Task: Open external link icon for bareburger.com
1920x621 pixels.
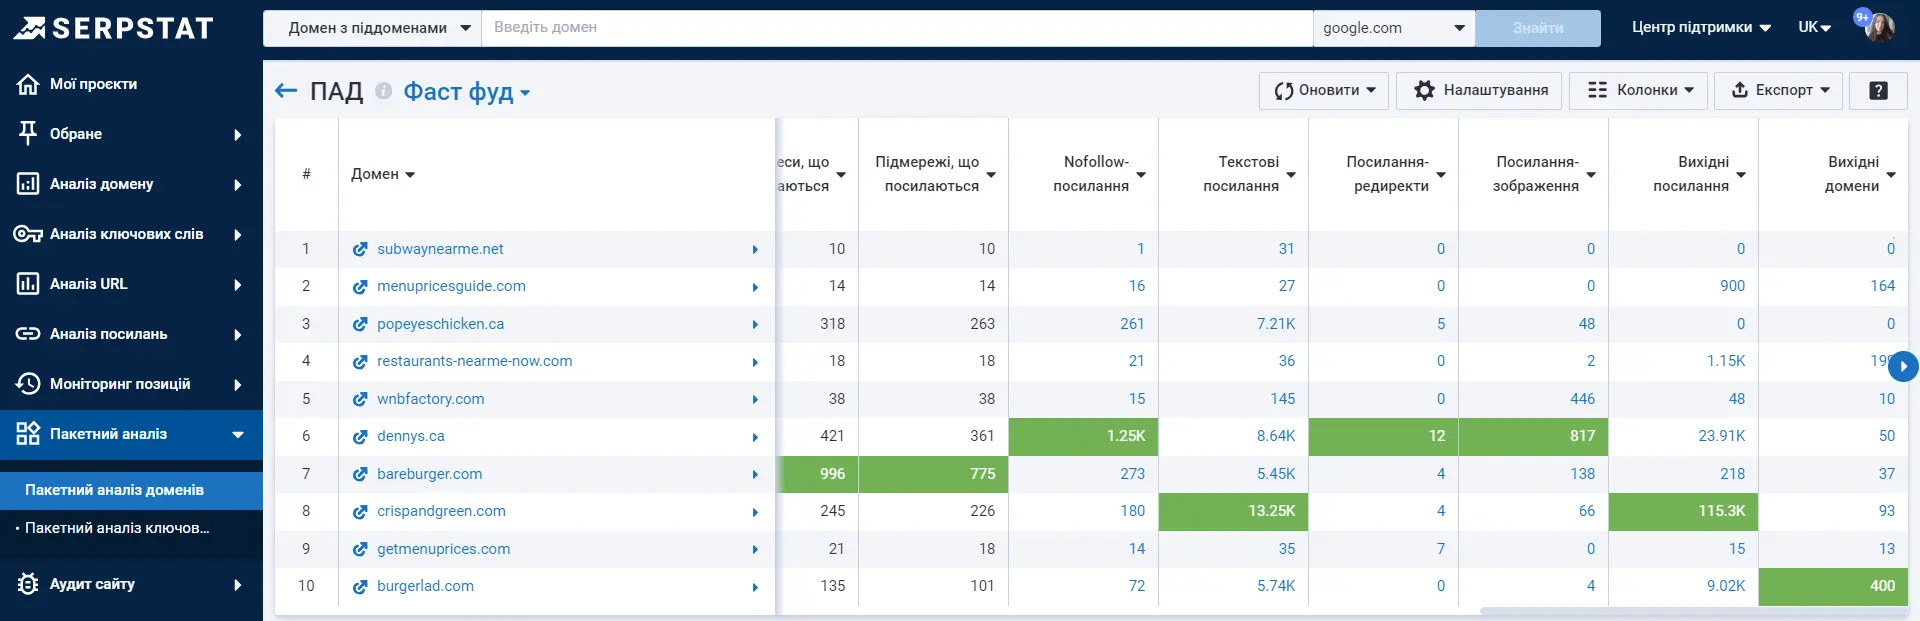Action: (360, 474)
